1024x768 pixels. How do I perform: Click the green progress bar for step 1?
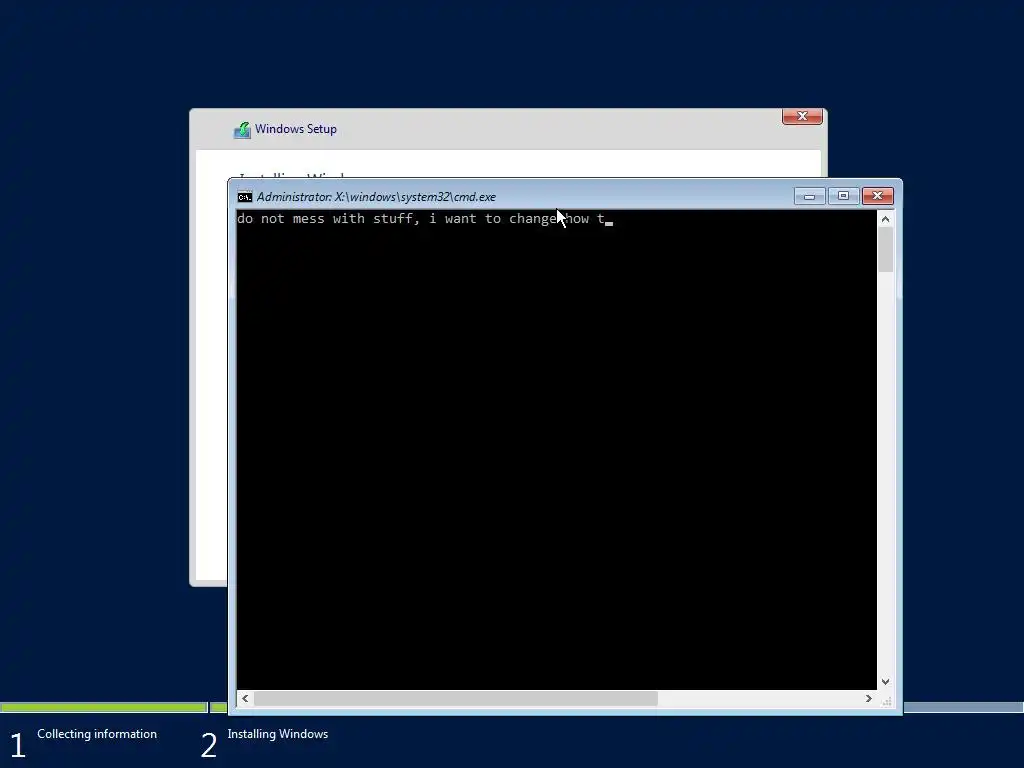[103, 707]
